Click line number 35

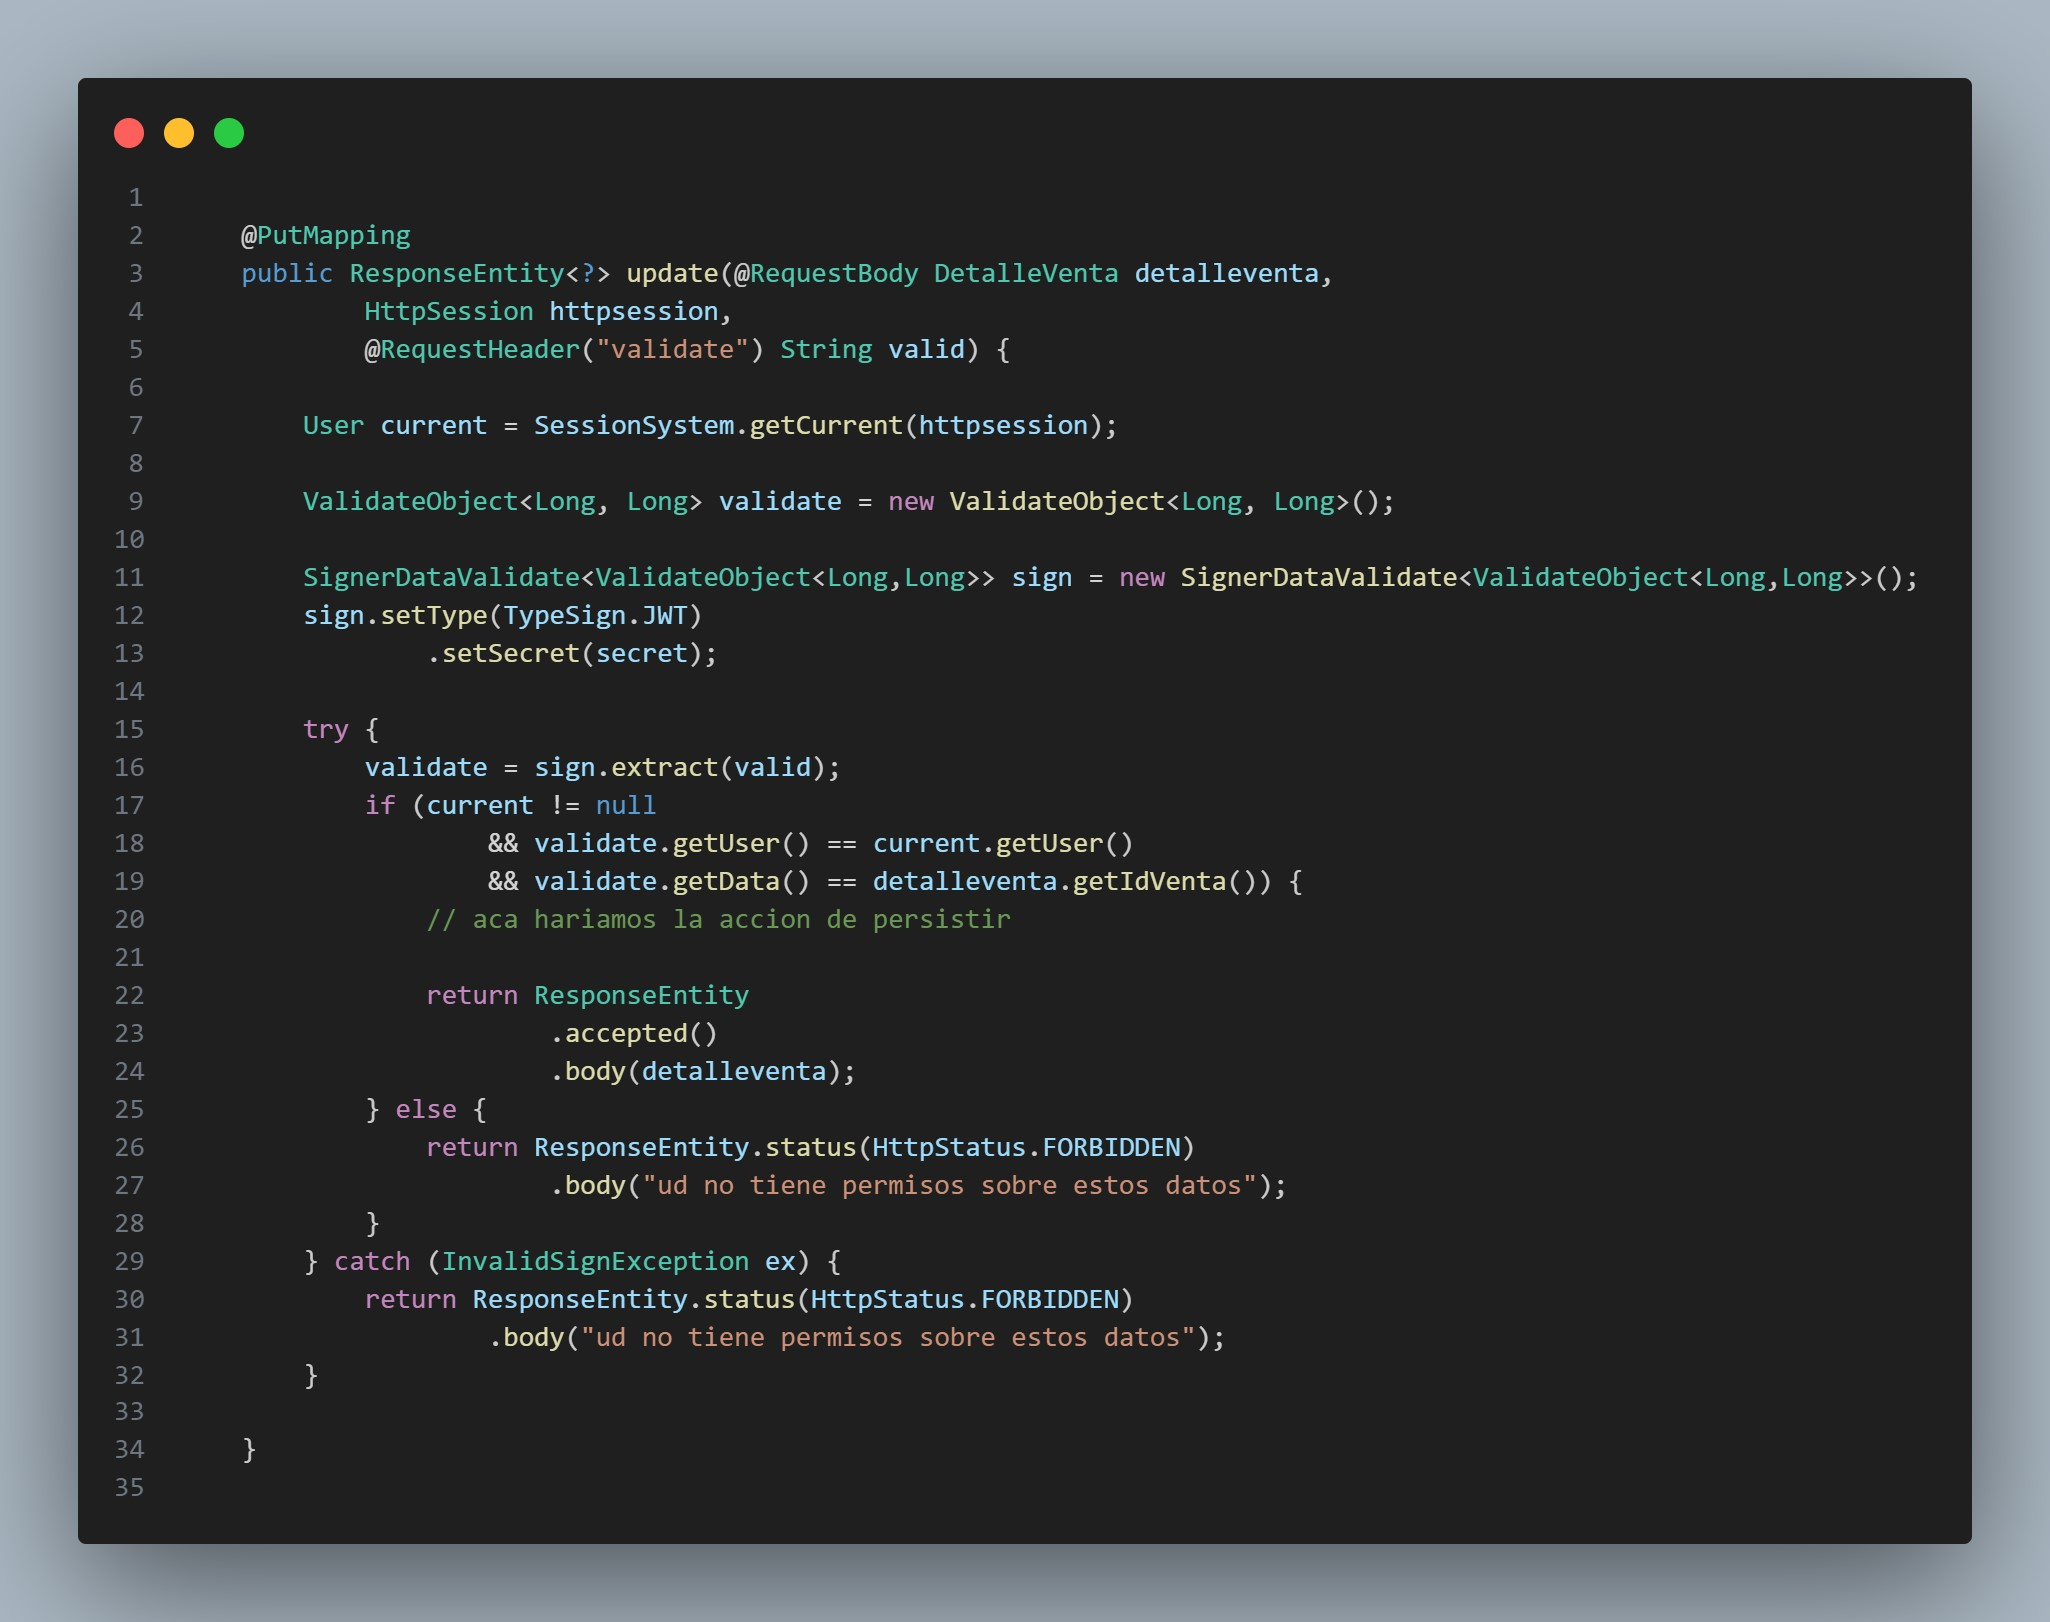(130, 1488)
